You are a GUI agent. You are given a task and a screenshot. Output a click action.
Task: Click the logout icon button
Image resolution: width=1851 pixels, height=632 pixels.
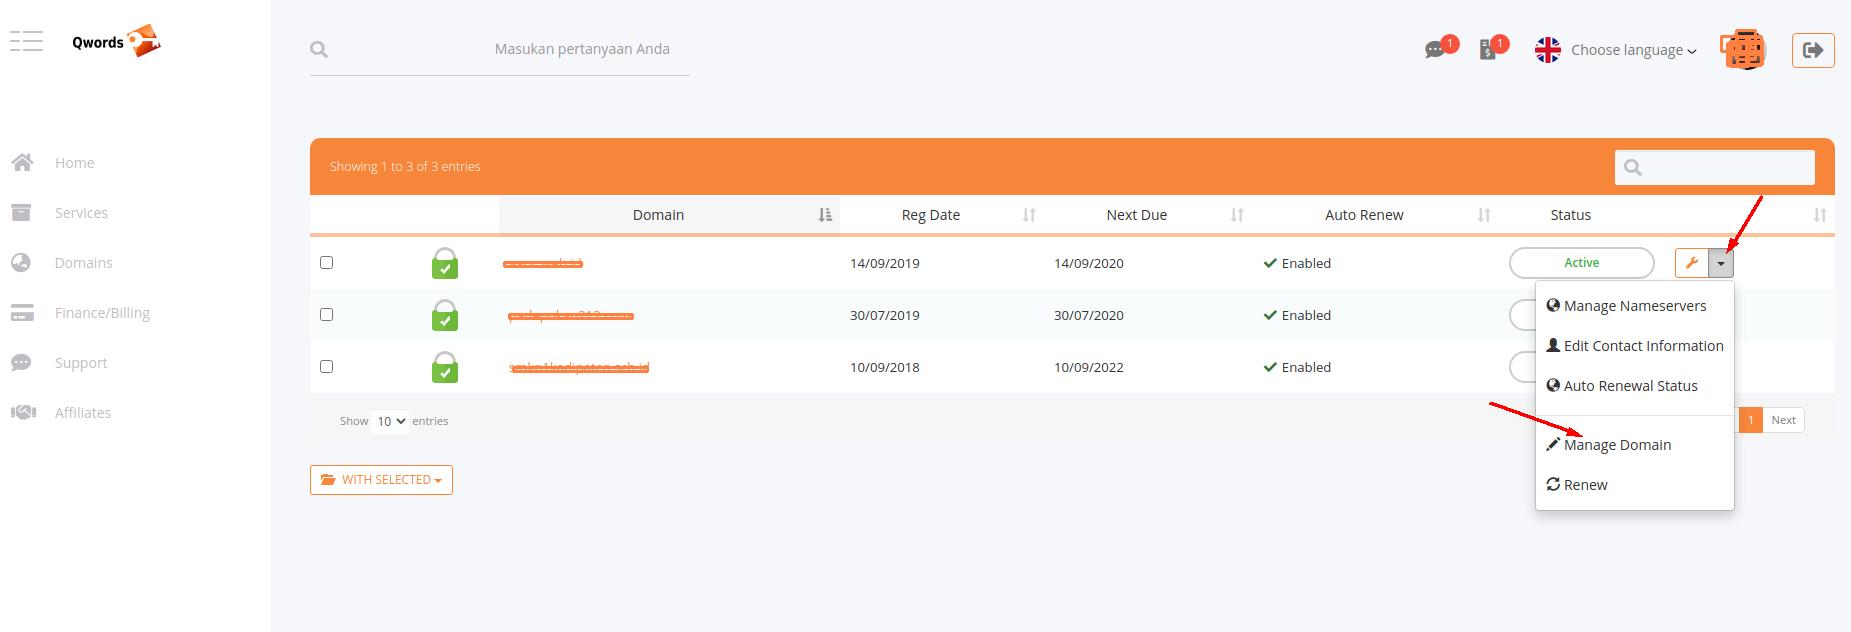pos(1812,50)
